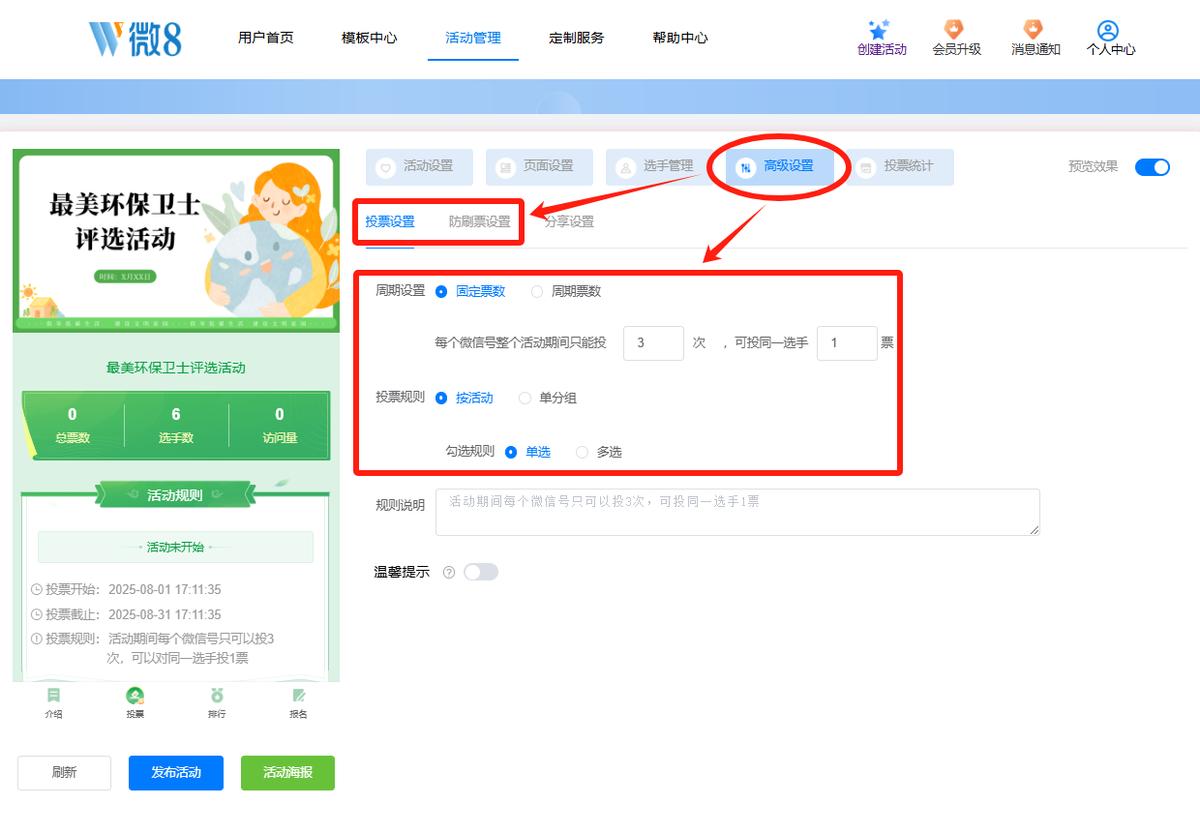1200x829 pixels.
Task: Select 单选 for 勾选规则
Action: 528,452
